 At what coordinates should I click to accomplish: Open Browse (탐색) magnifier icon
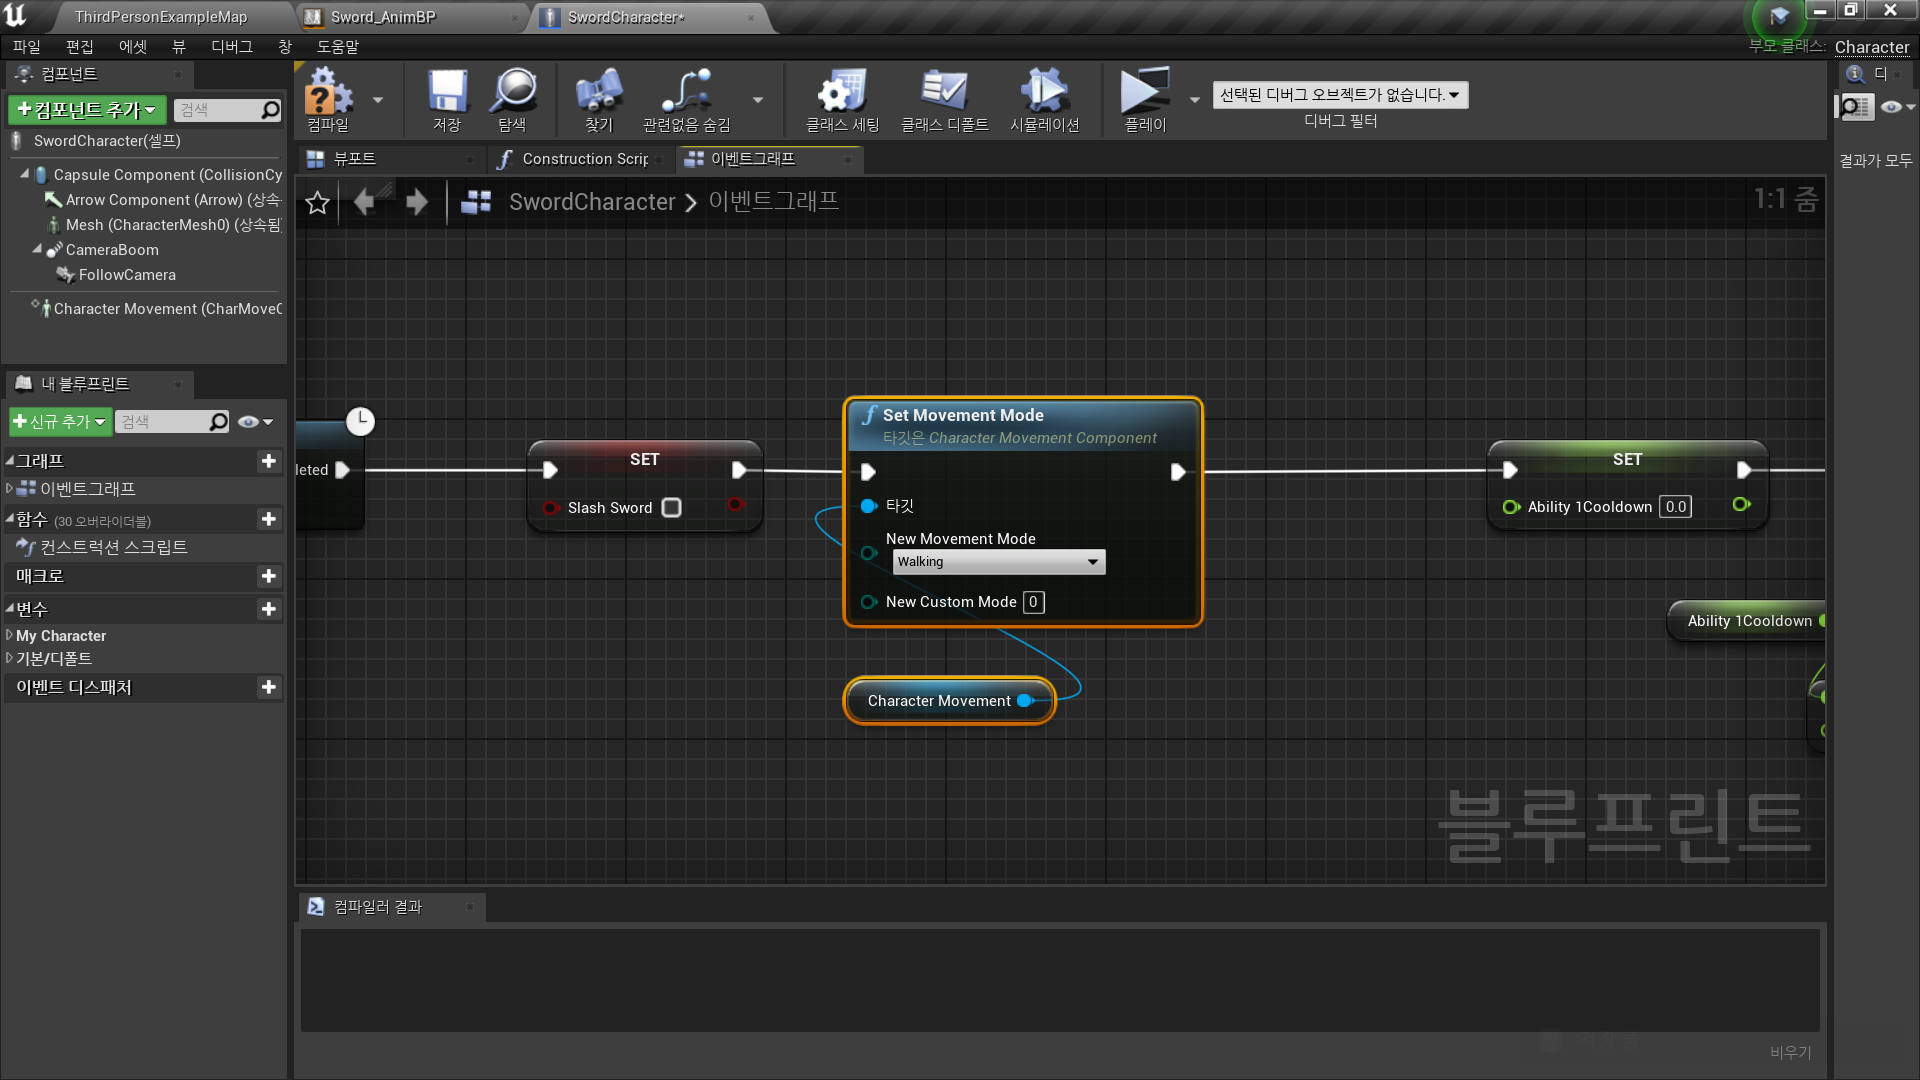coord(513,92)
